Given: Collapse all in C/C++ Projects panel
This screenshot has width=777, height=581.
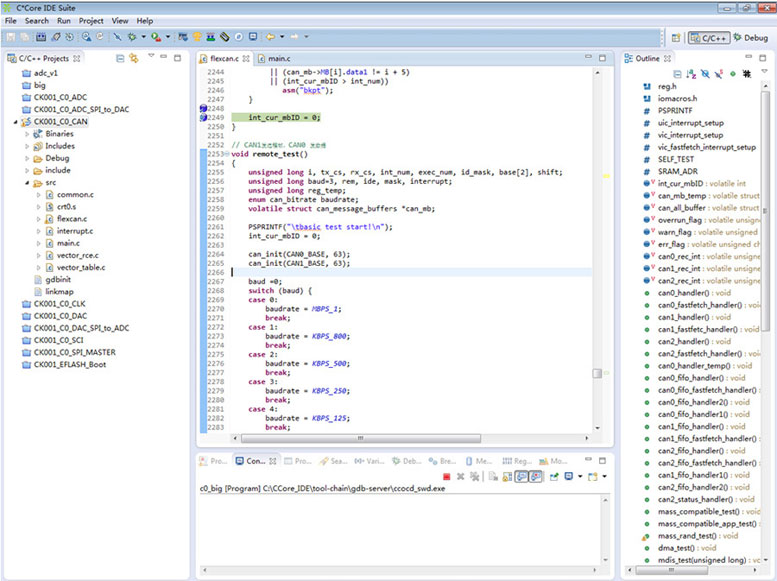Looking at the screenshot, I should point(120,58).
